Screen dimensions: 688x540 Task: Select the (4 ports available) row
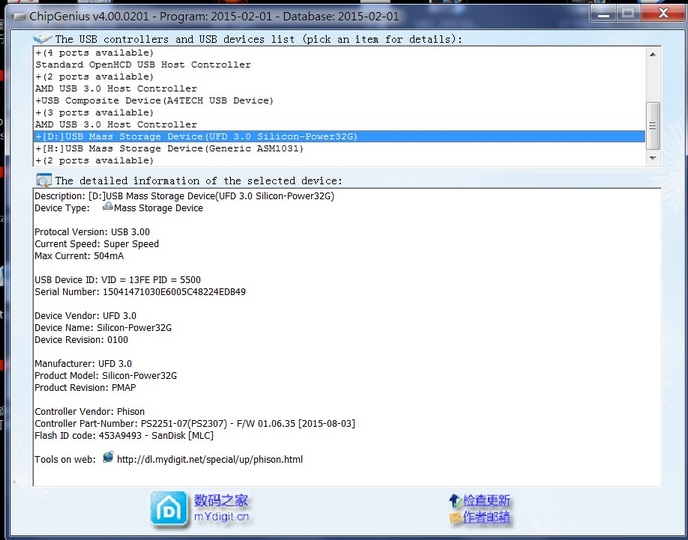tap(339, 53)
